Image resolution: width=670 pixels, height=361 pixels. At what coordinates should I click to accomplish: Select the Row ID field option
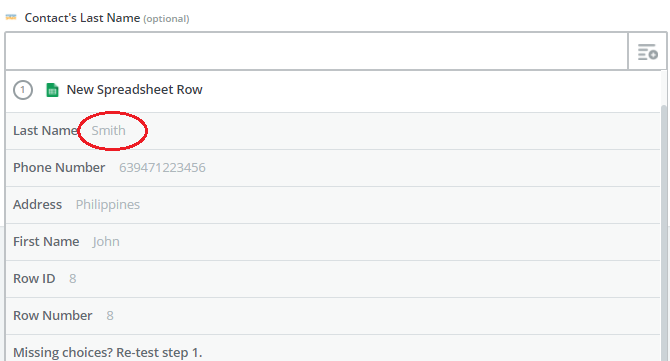tap(333, 279)
